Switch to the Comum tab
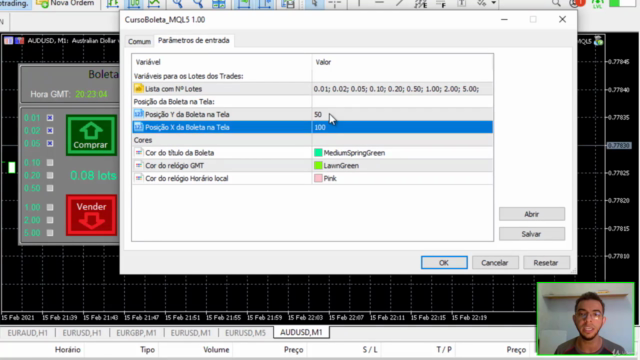 [139, 41]
